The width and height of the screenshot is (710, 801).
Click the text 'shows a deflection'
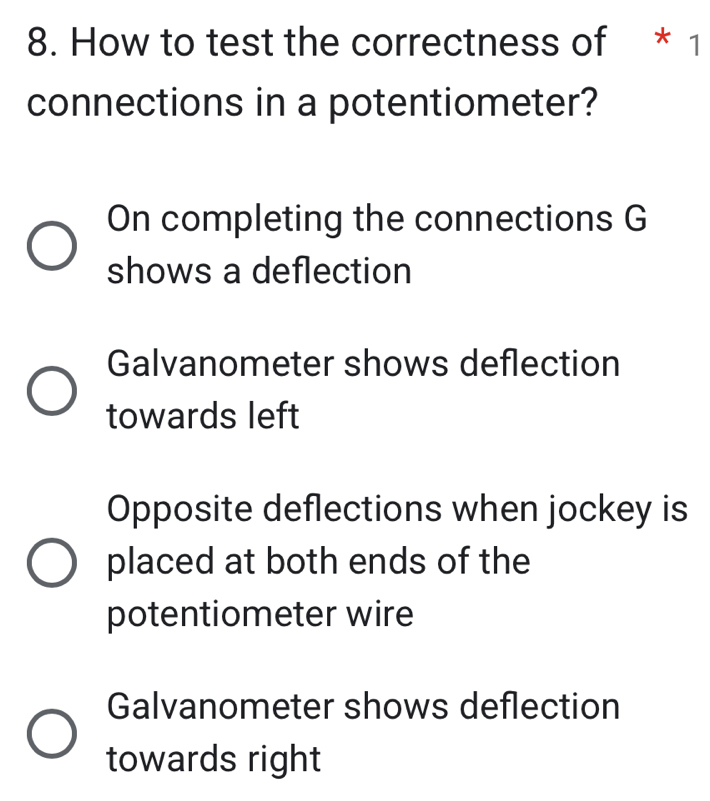(259, 271)
